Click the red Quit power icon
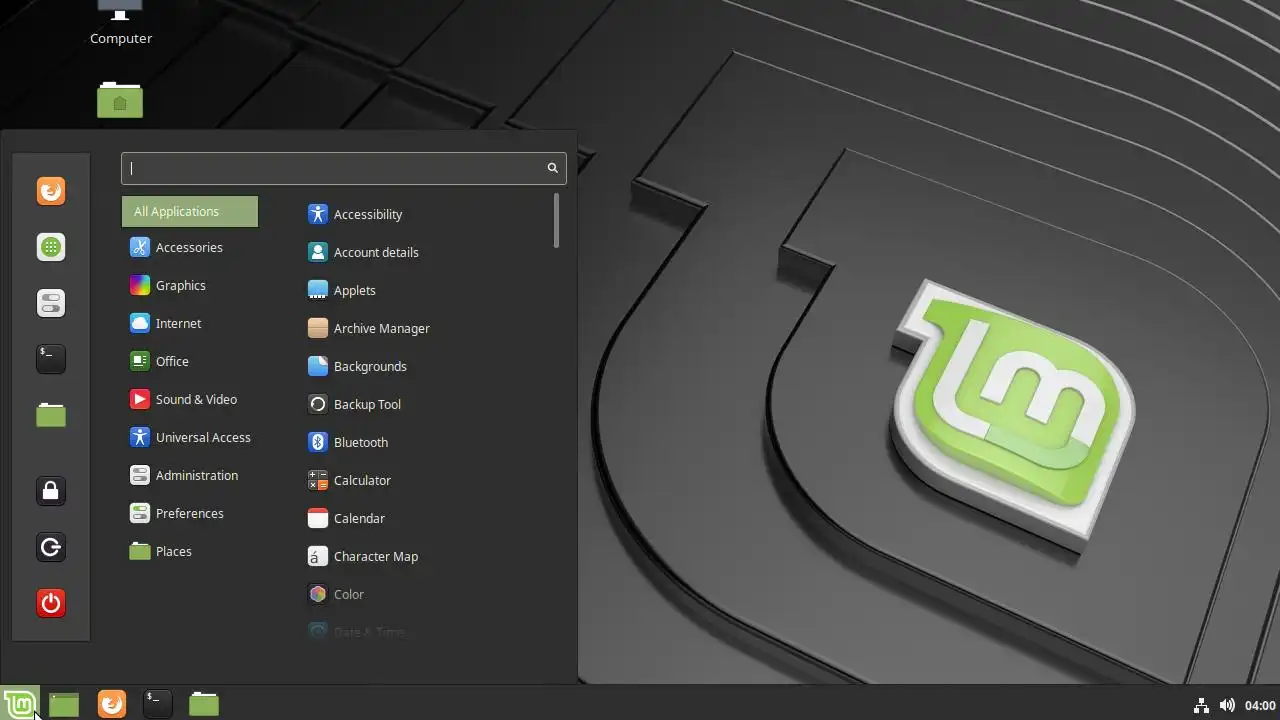This screenshot has height=720, width=1280. [51, 603]
